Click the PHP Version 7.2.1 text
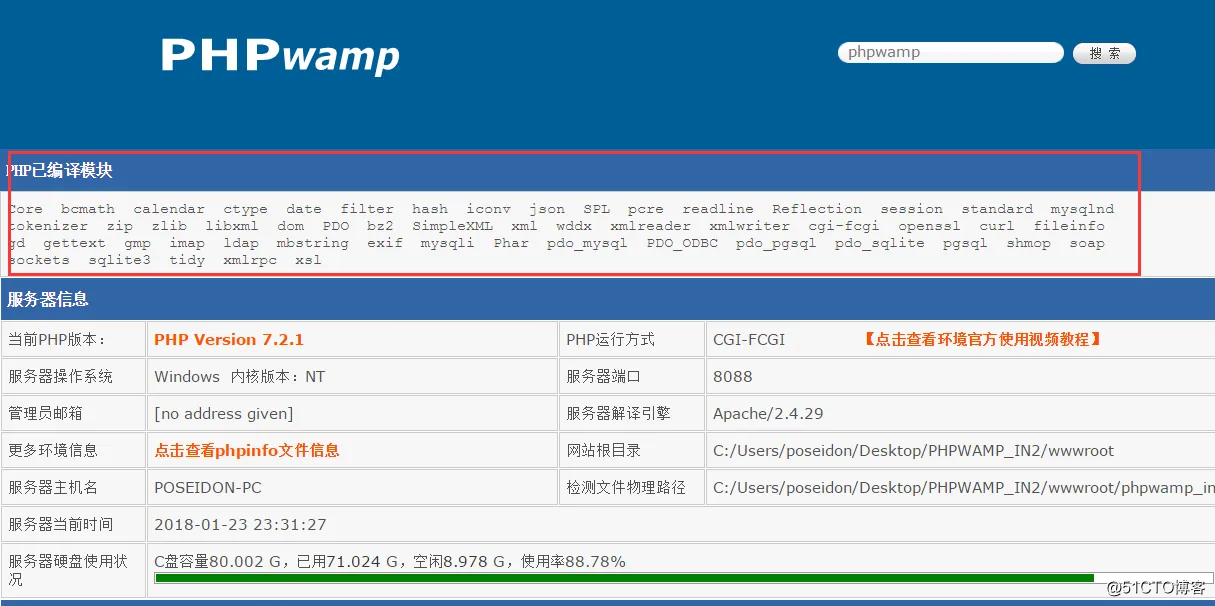Screen dimensions: 1215x606 click(229, 339)
